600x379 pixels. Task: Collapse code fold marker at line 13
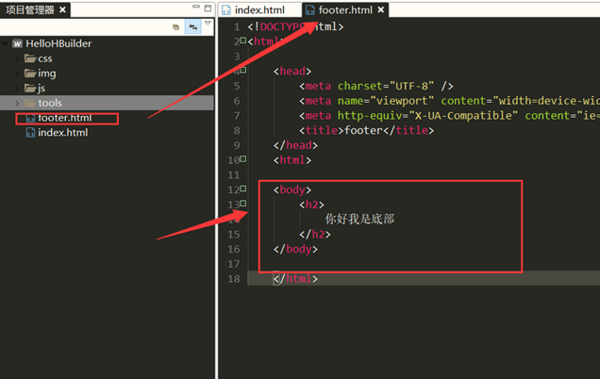point(243,203)
